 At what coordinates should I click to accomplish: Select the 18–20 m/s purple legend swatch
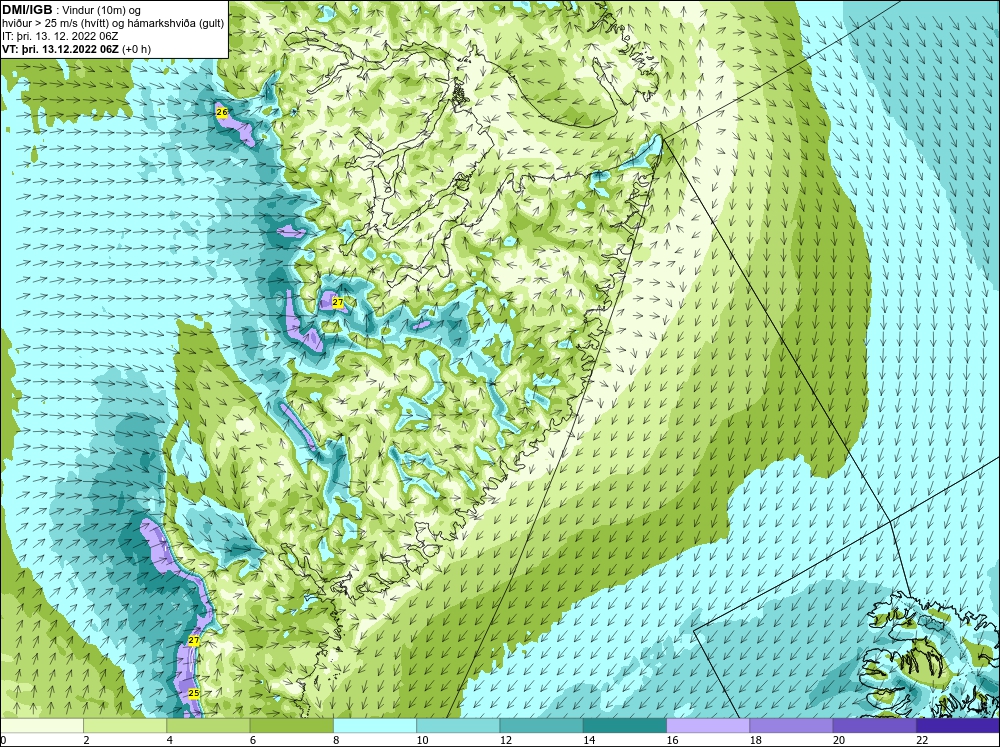[791, 726]
